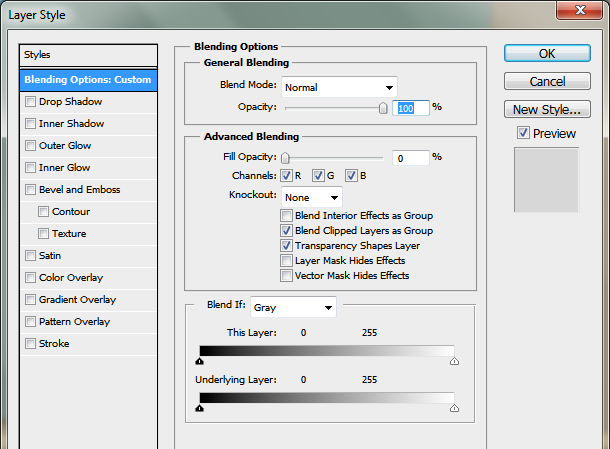
Task: Close the Layer Style dialog
Action: (580, 10)
